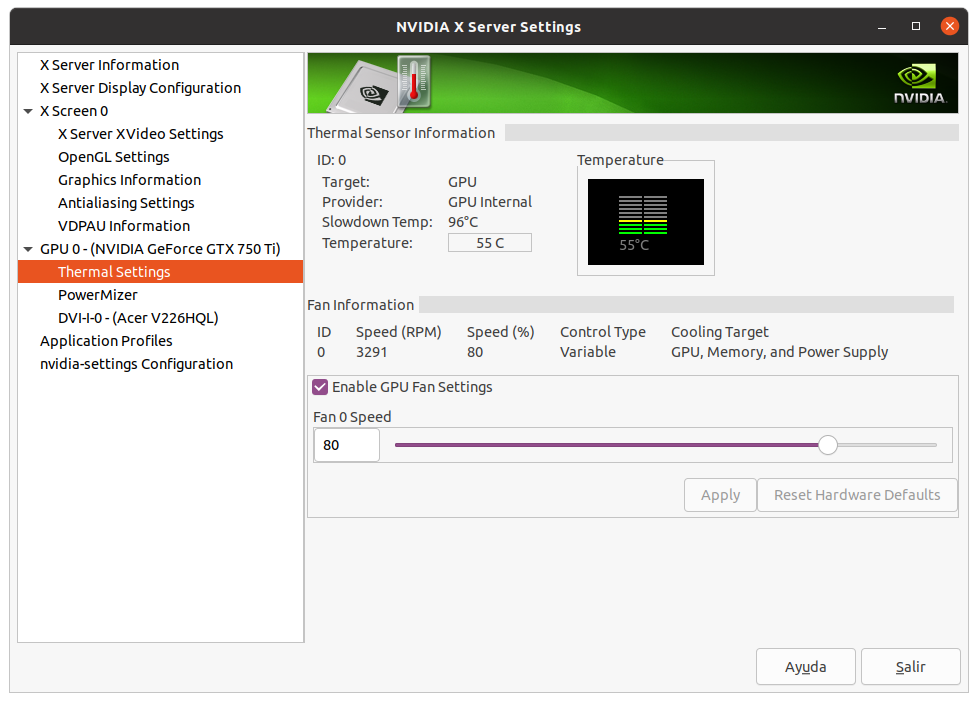
Task: Click the Apply button
Action: pyautogui.click(x=720, y=495)
